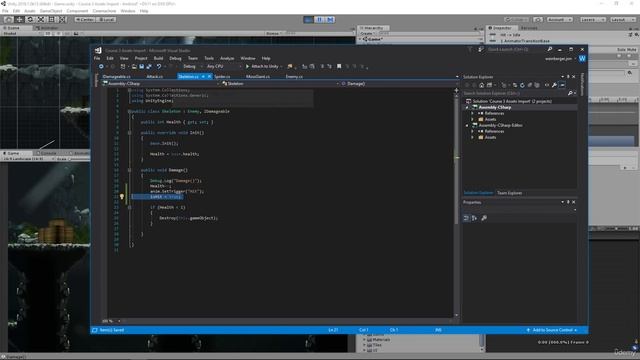Click the bookmark toolbar icon

point(339,66)
